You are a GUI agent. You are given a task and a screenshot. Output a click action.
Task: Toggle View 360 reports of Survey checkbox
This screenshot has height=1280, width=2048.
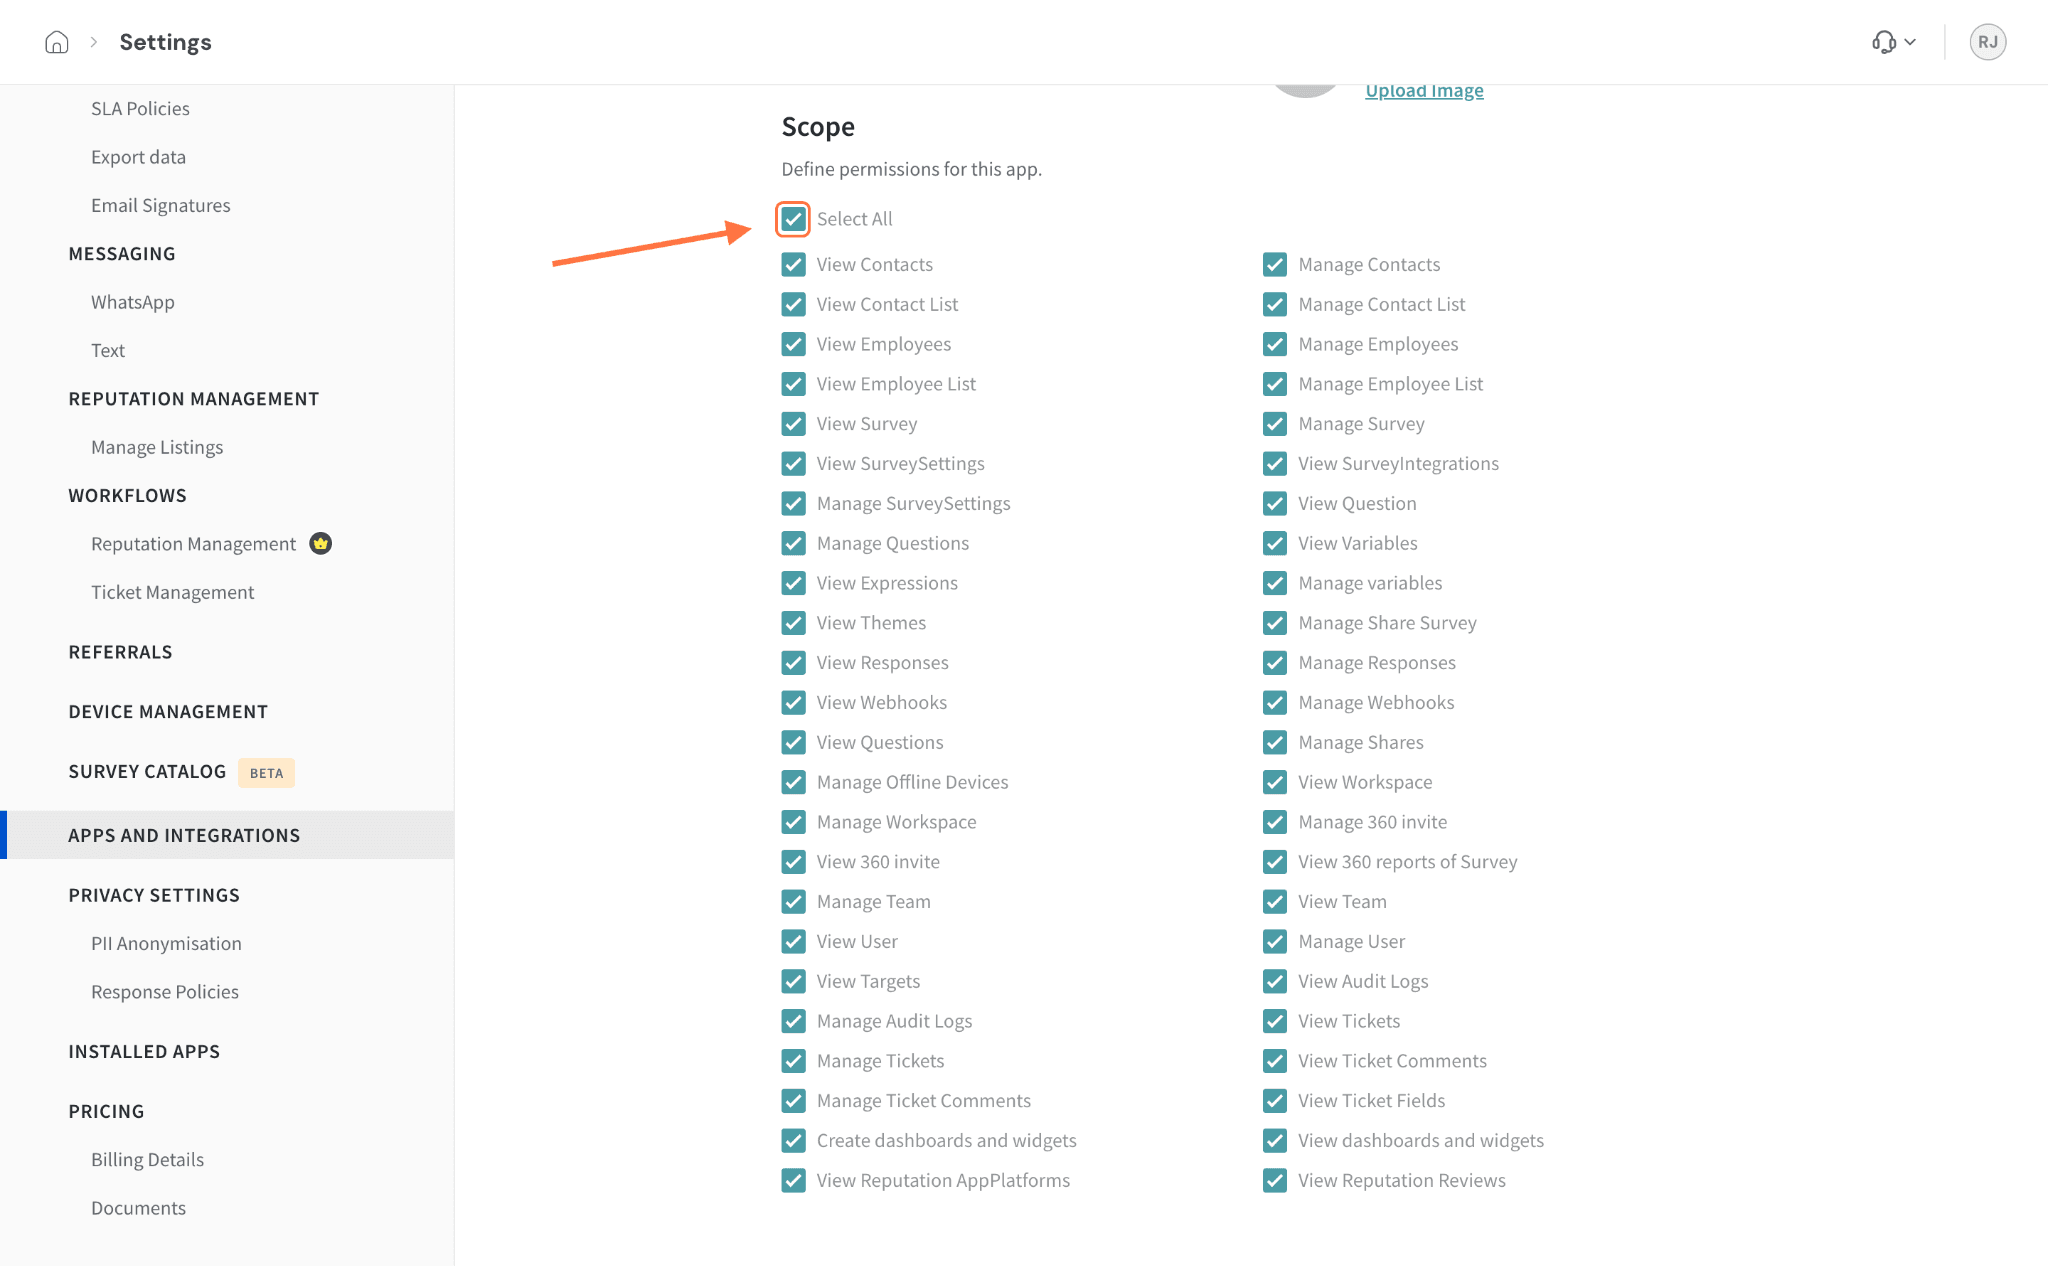click(x=1275, y=862)
